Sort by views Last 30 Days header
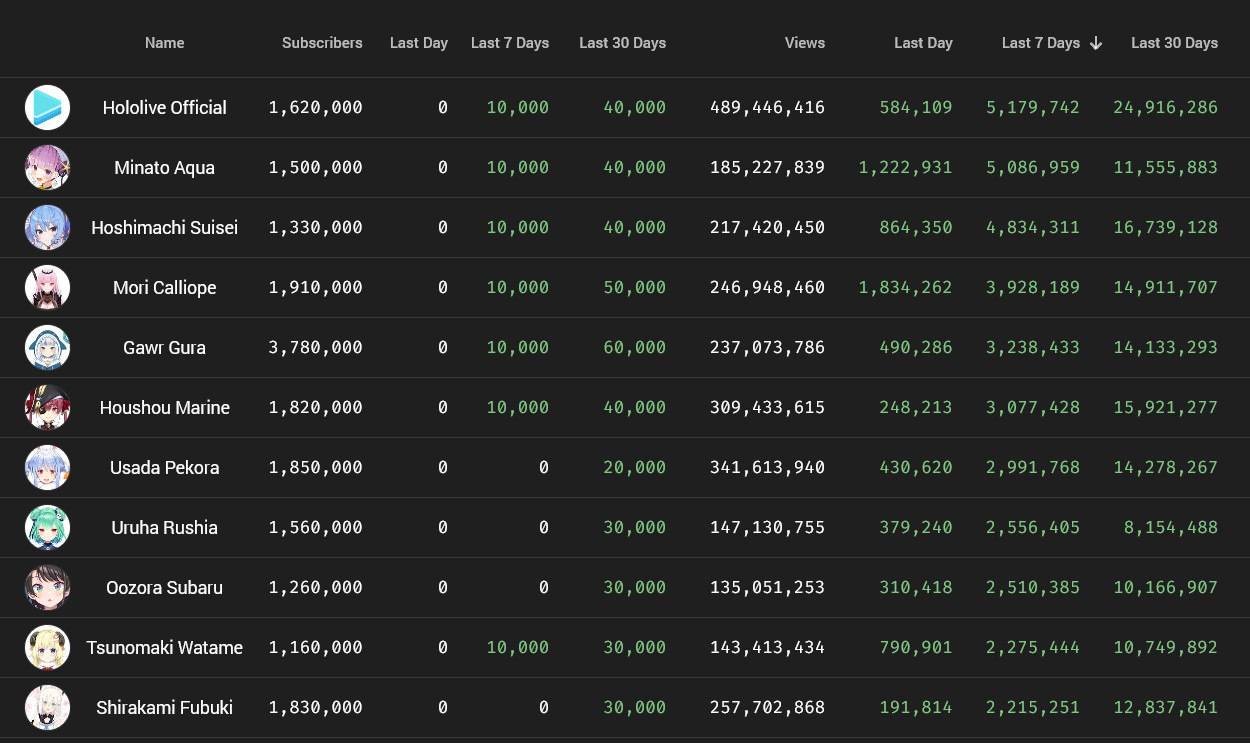Screen dimensions: 1250x743 tap(1174, 43)
